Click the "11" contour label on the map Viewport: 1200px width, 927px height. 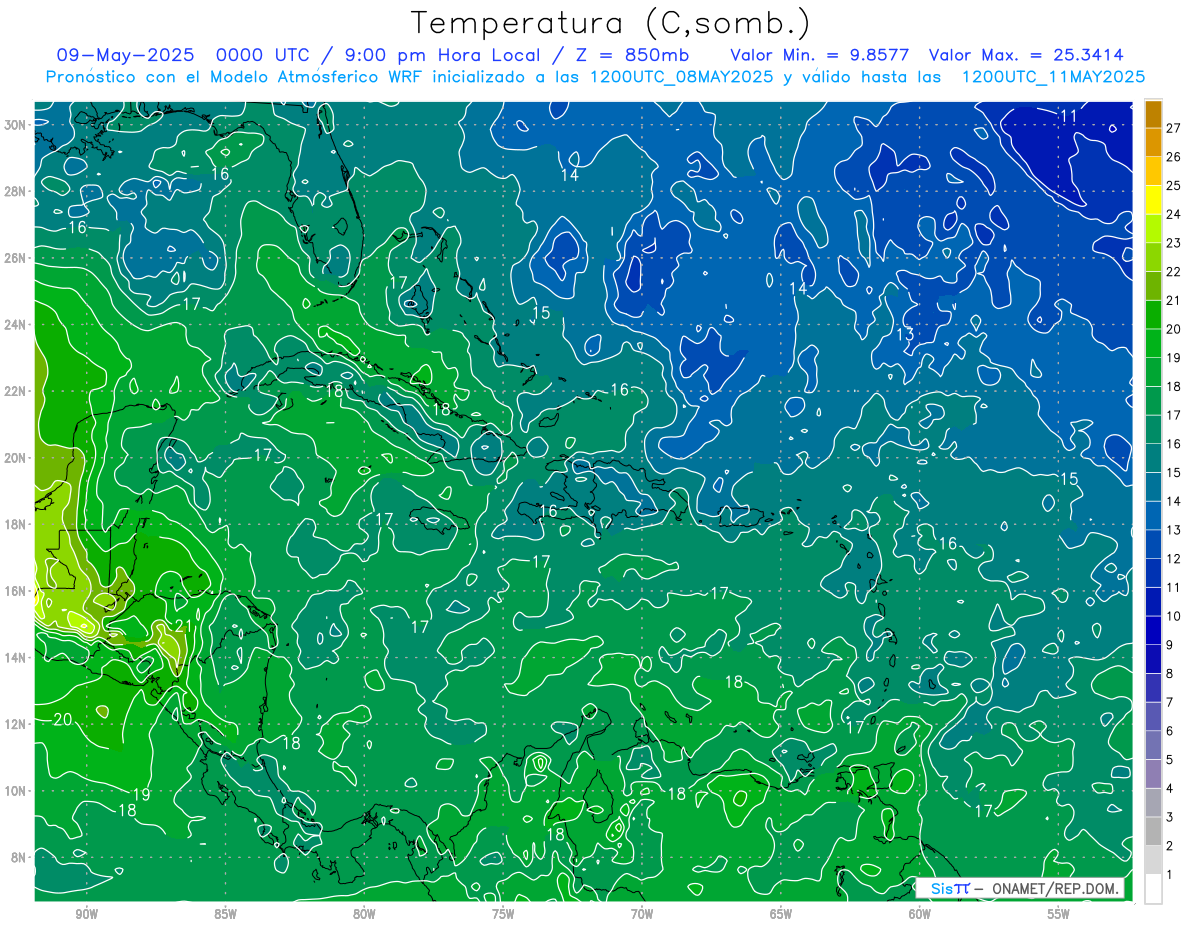1068,116
